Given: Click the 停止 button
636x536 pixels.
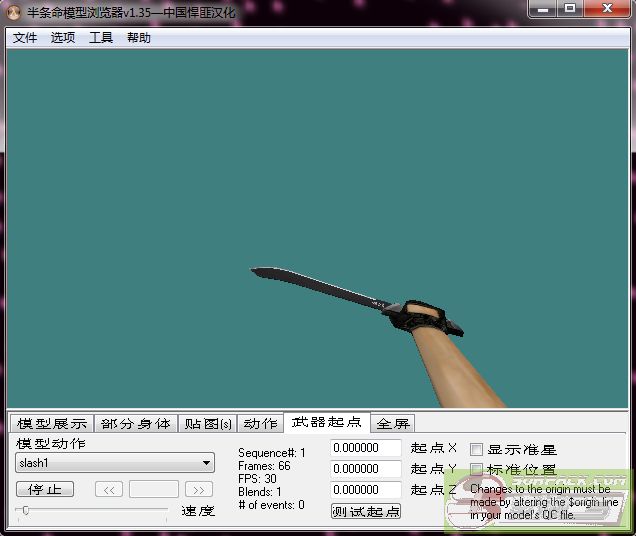Looking at the screenshot, I should (45, 489).
